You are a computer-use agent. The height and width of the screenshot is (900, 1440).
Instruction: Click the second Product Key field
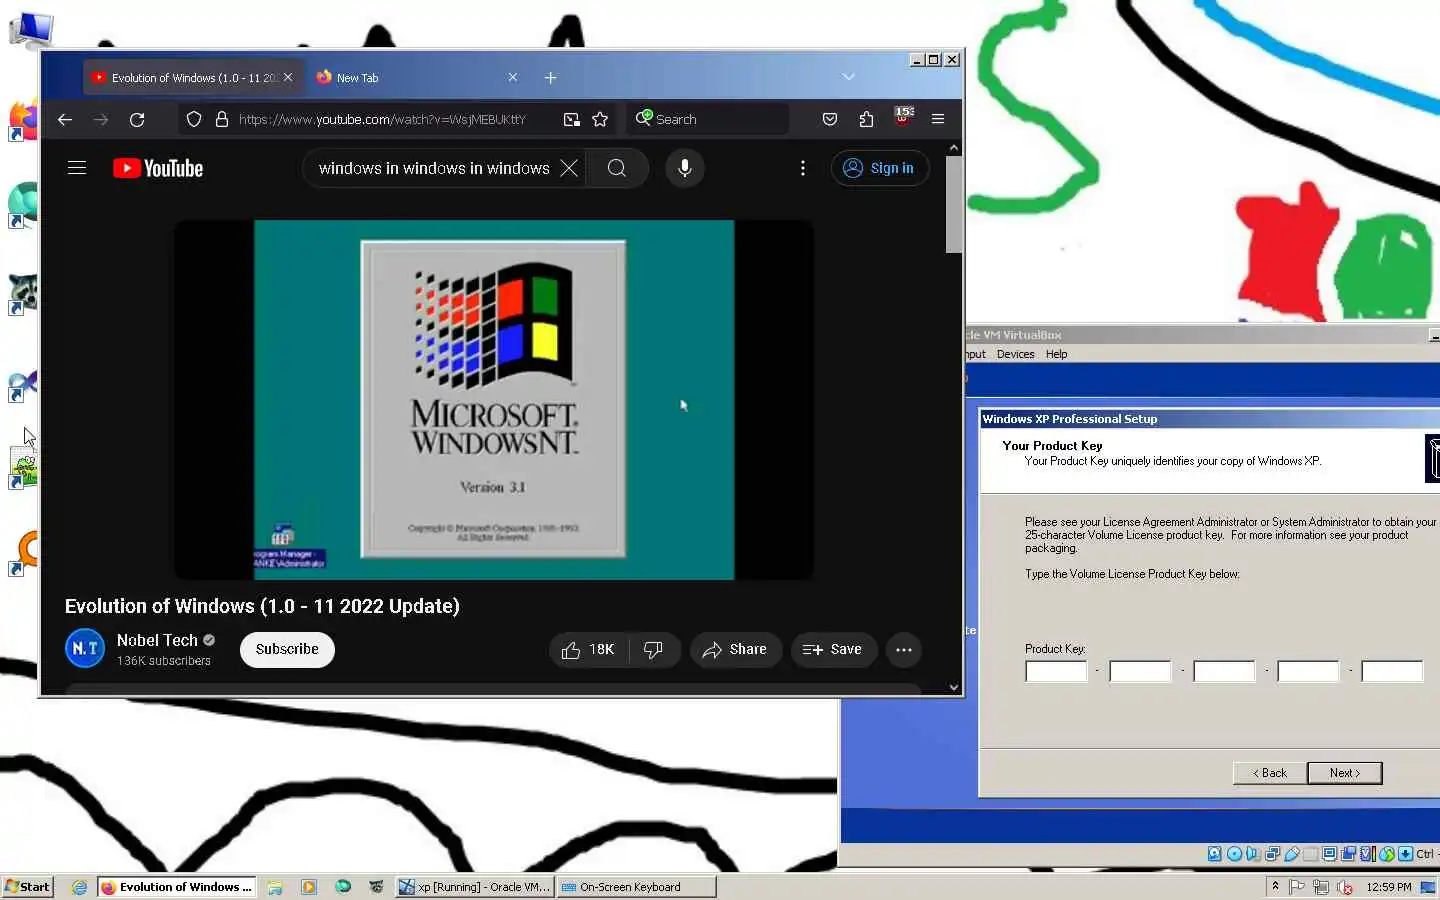click(x=1140, y=671)
